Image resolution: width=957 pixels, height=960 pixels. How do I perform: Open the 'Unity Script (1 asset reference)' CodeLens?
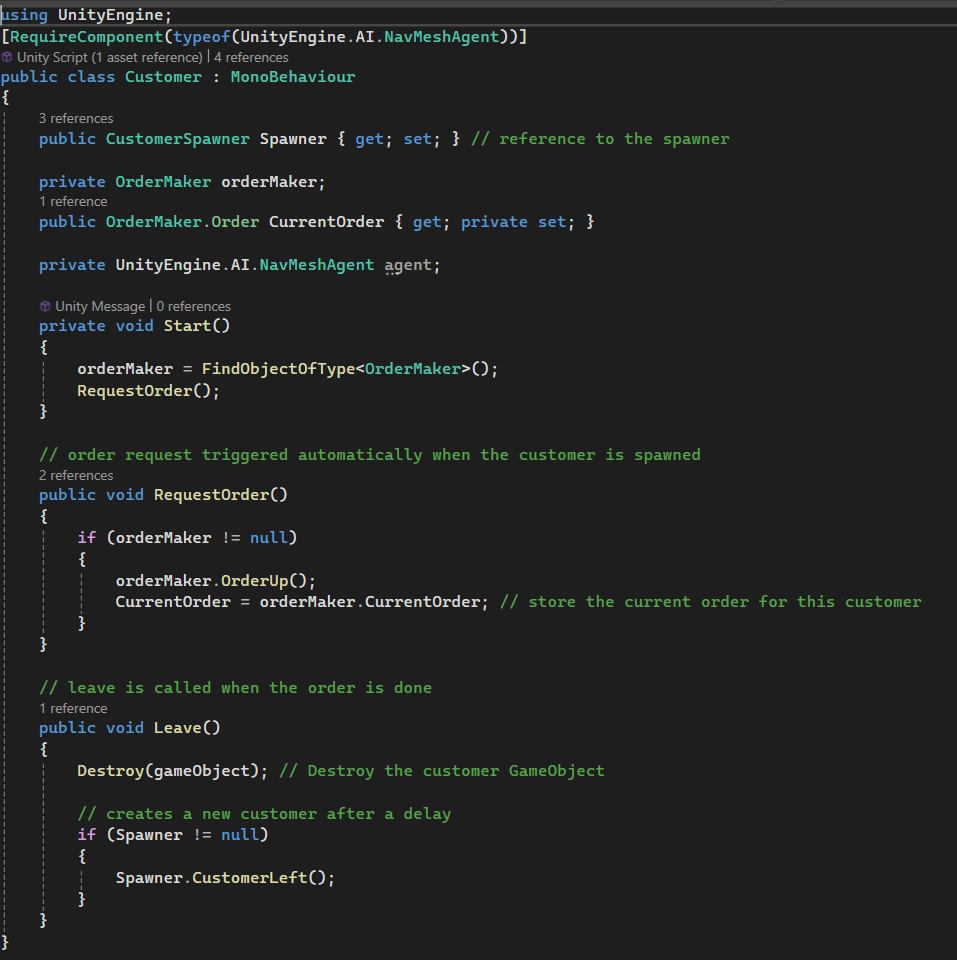(110, 57)
